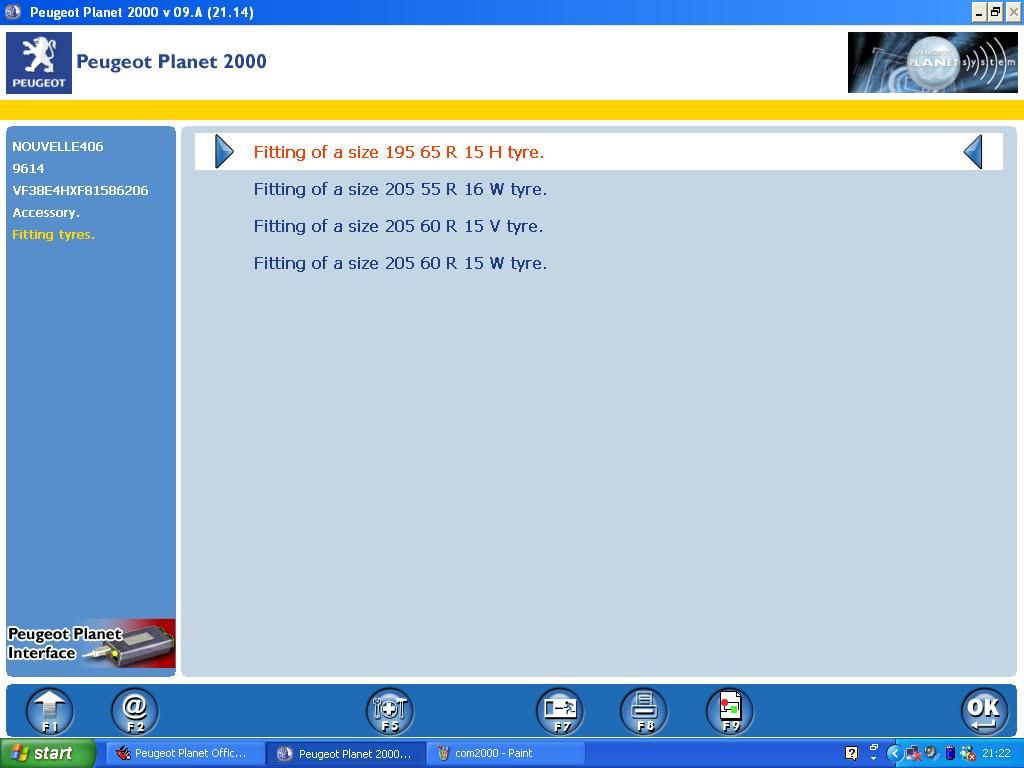Image resolution: width=1024 pixels, height=768 pixels.
Task: Minimize the Peugeot Planet 2000 window
Action: [979, 12]
